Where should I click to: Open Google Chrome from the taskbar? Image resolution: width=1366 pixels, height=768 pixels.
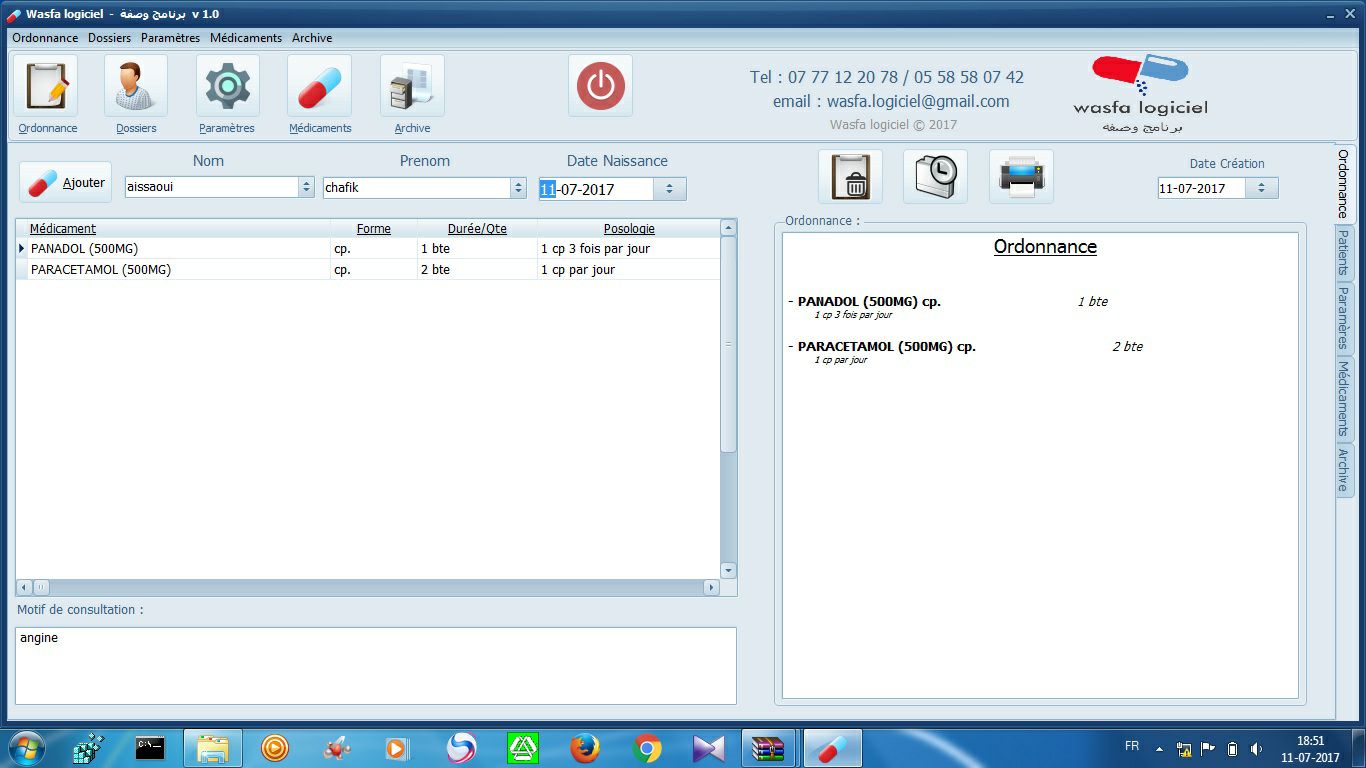click(647, 748)
